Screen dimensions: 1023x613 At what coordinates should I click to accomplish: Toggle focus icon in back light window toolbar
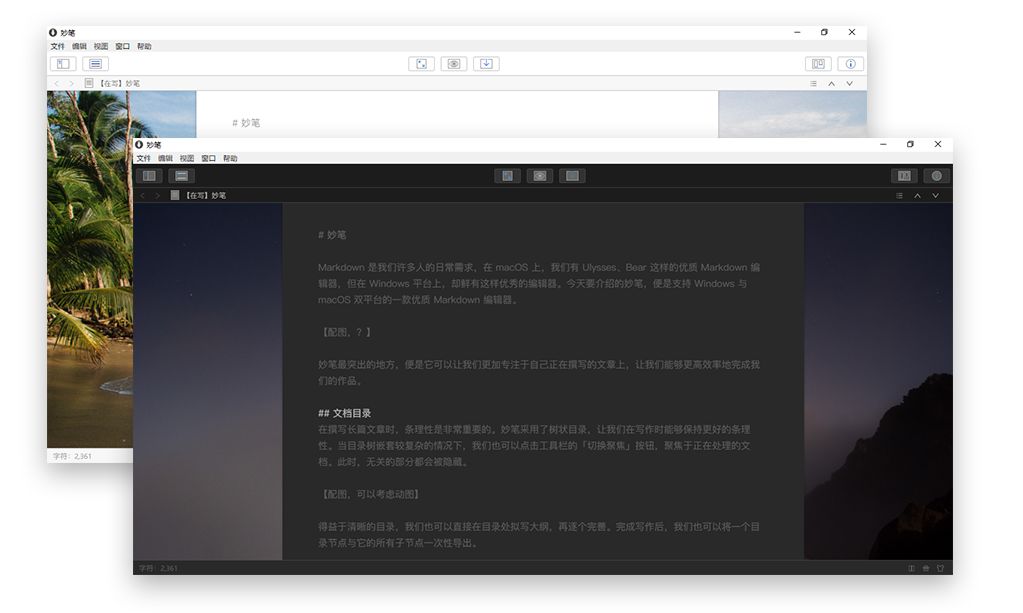tap(421, 64)
